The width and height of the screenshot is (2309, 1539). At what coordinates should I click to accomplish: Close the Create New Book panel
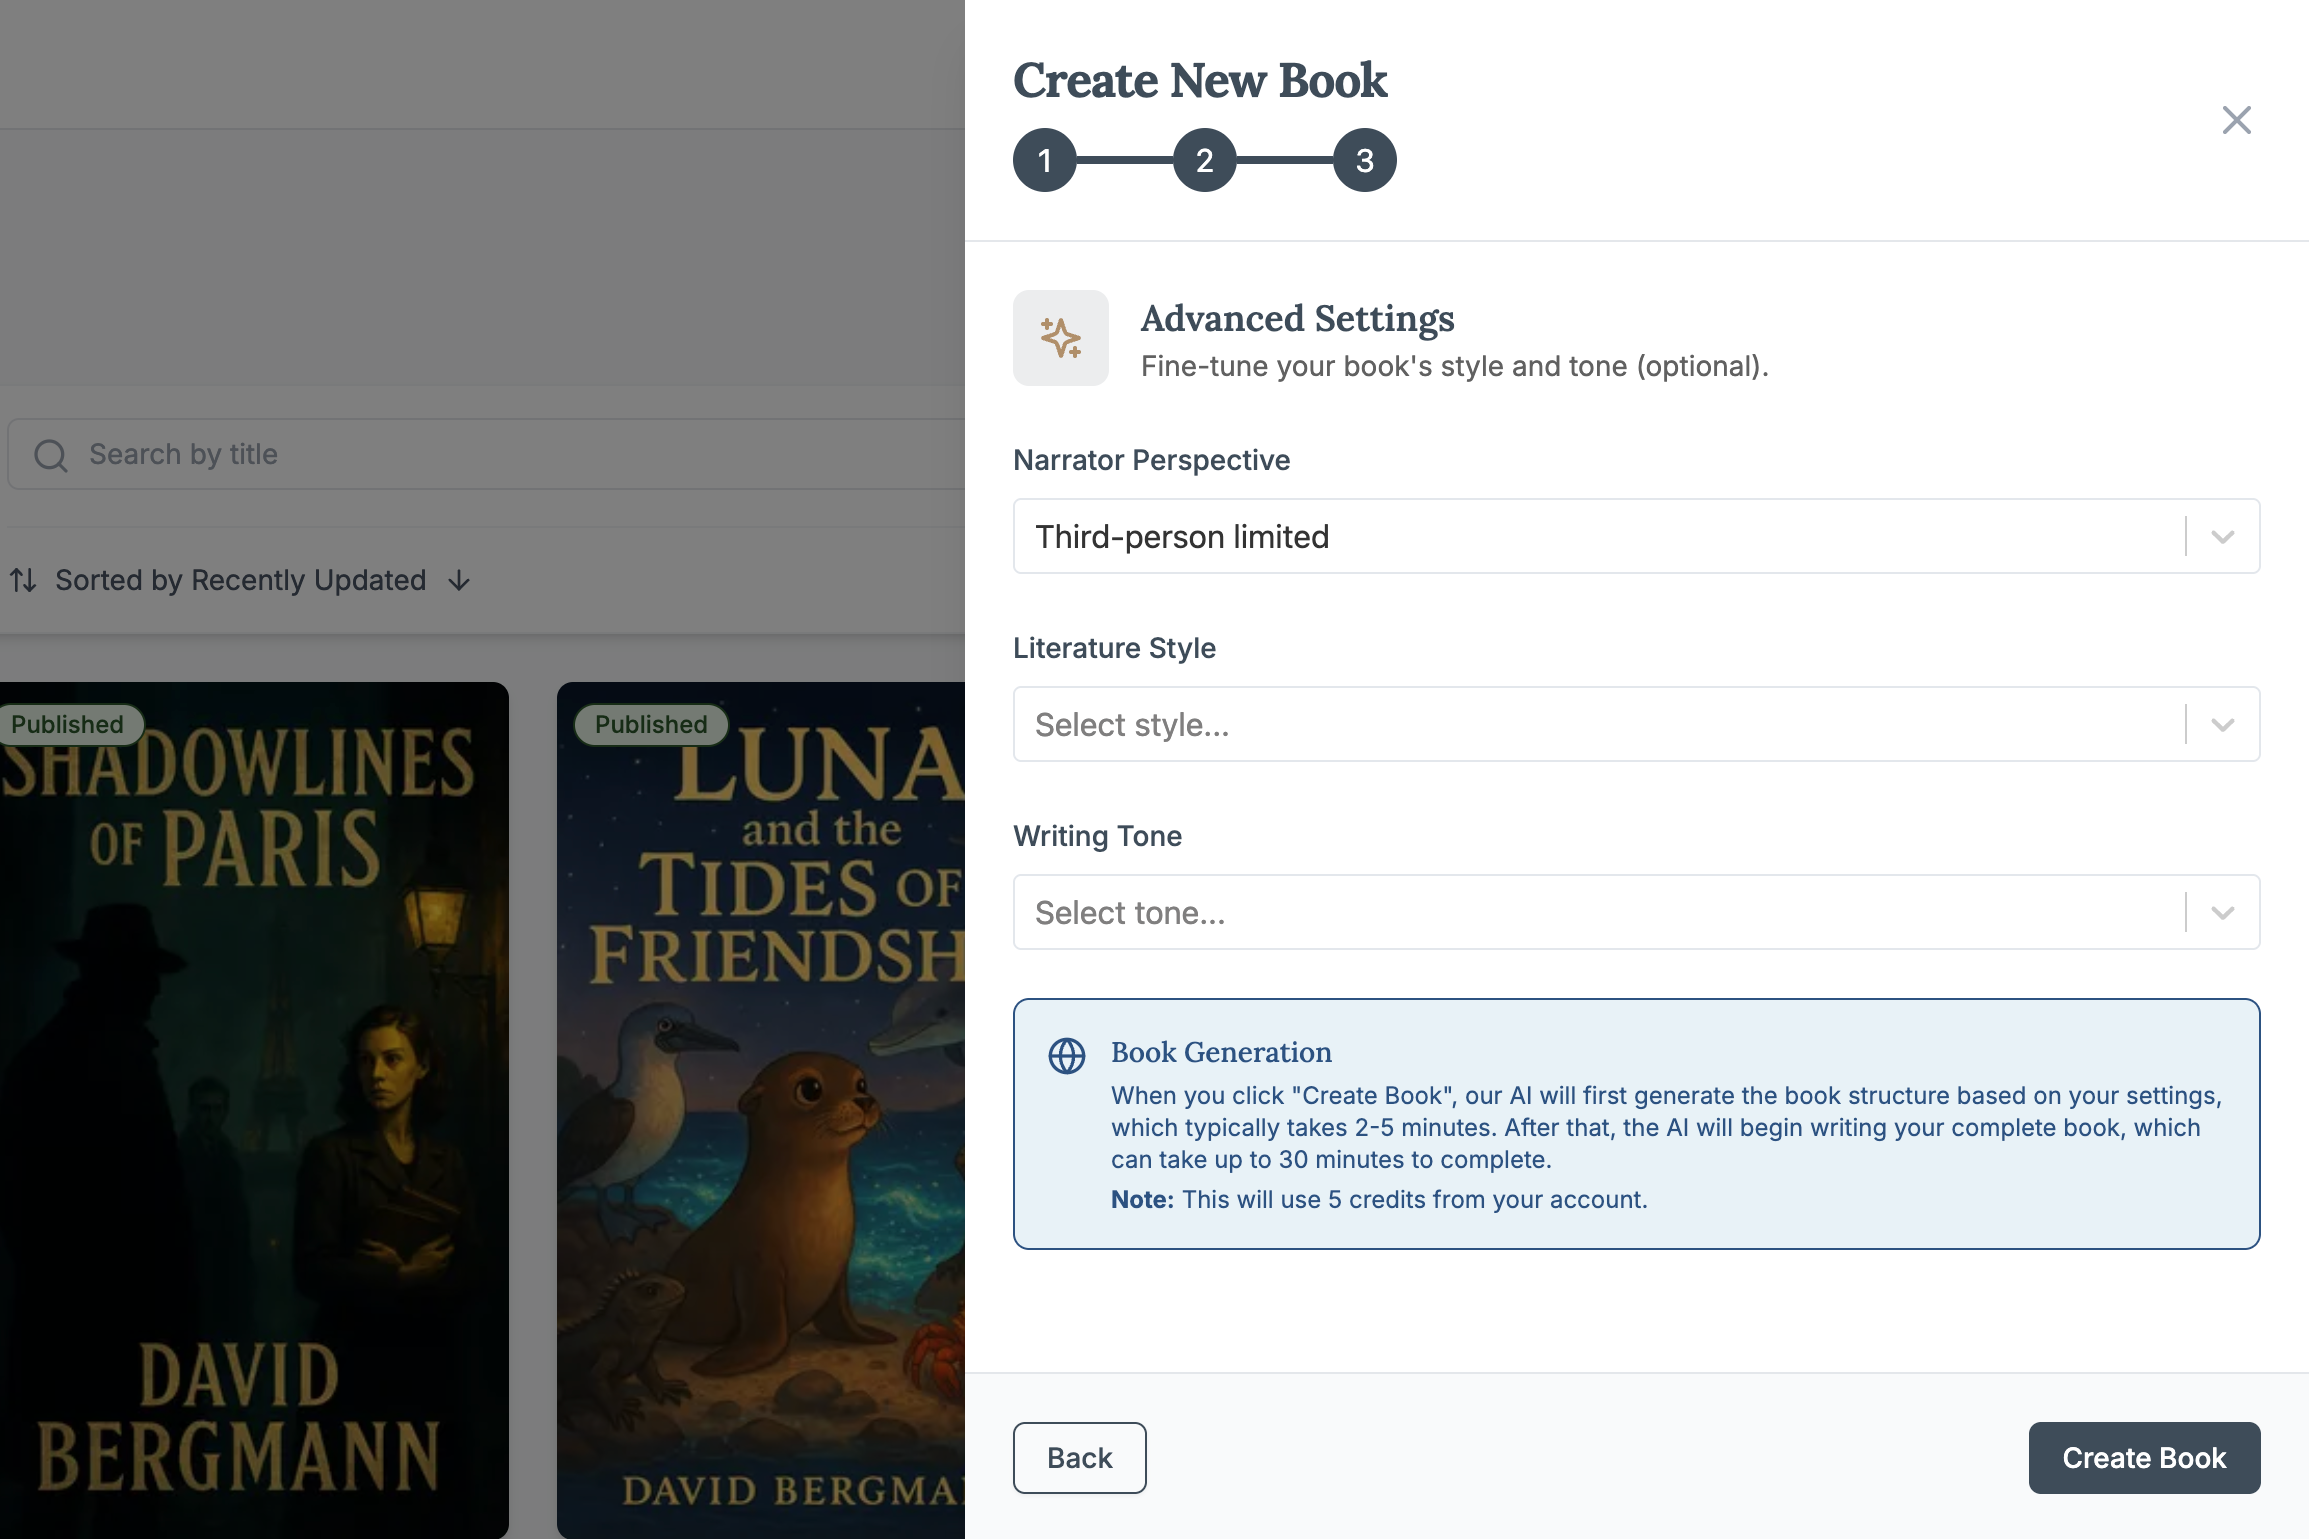click(x=2236, y=120)
